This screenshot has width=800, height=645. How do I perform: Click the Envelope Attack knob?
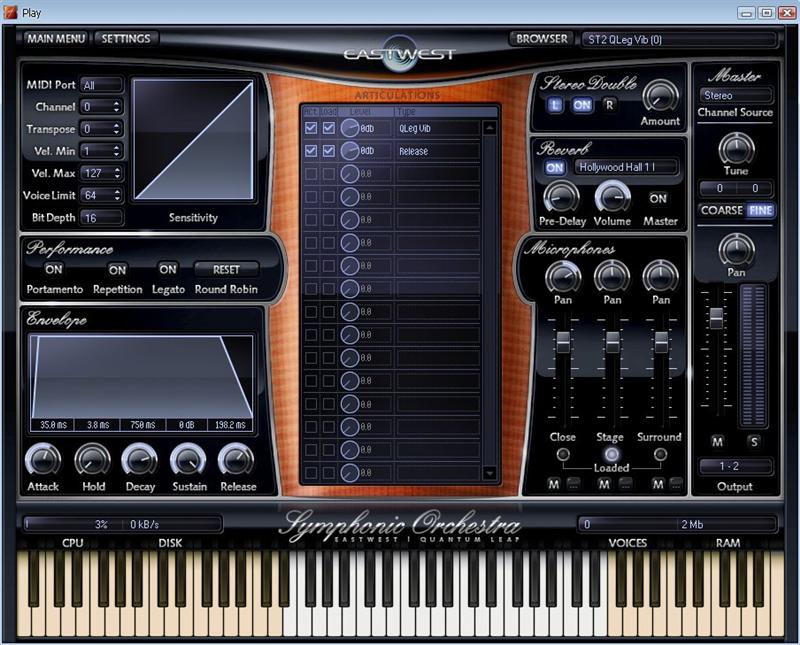[43, 460]
